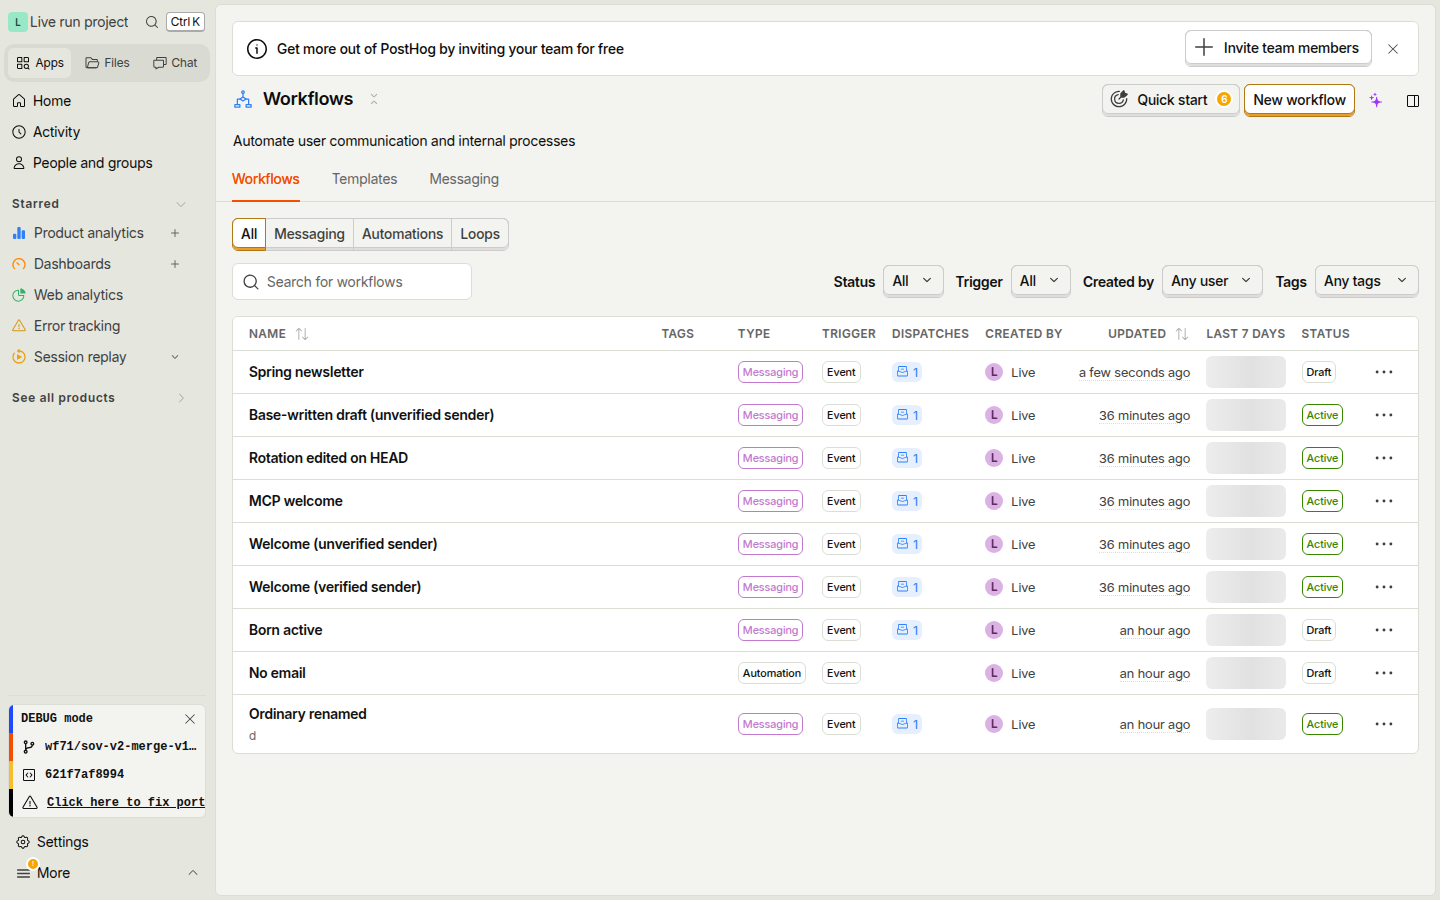The height and width of the screenshot is (900, 1440).
Task: Switch to the Messaging top-level tab
Action: coord(464,179)
